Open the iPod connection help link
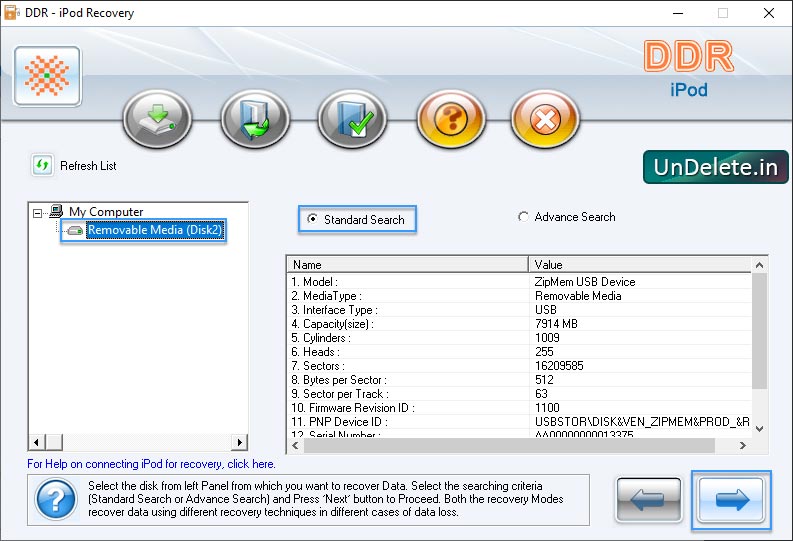793x541 pixels. point(151,464)
